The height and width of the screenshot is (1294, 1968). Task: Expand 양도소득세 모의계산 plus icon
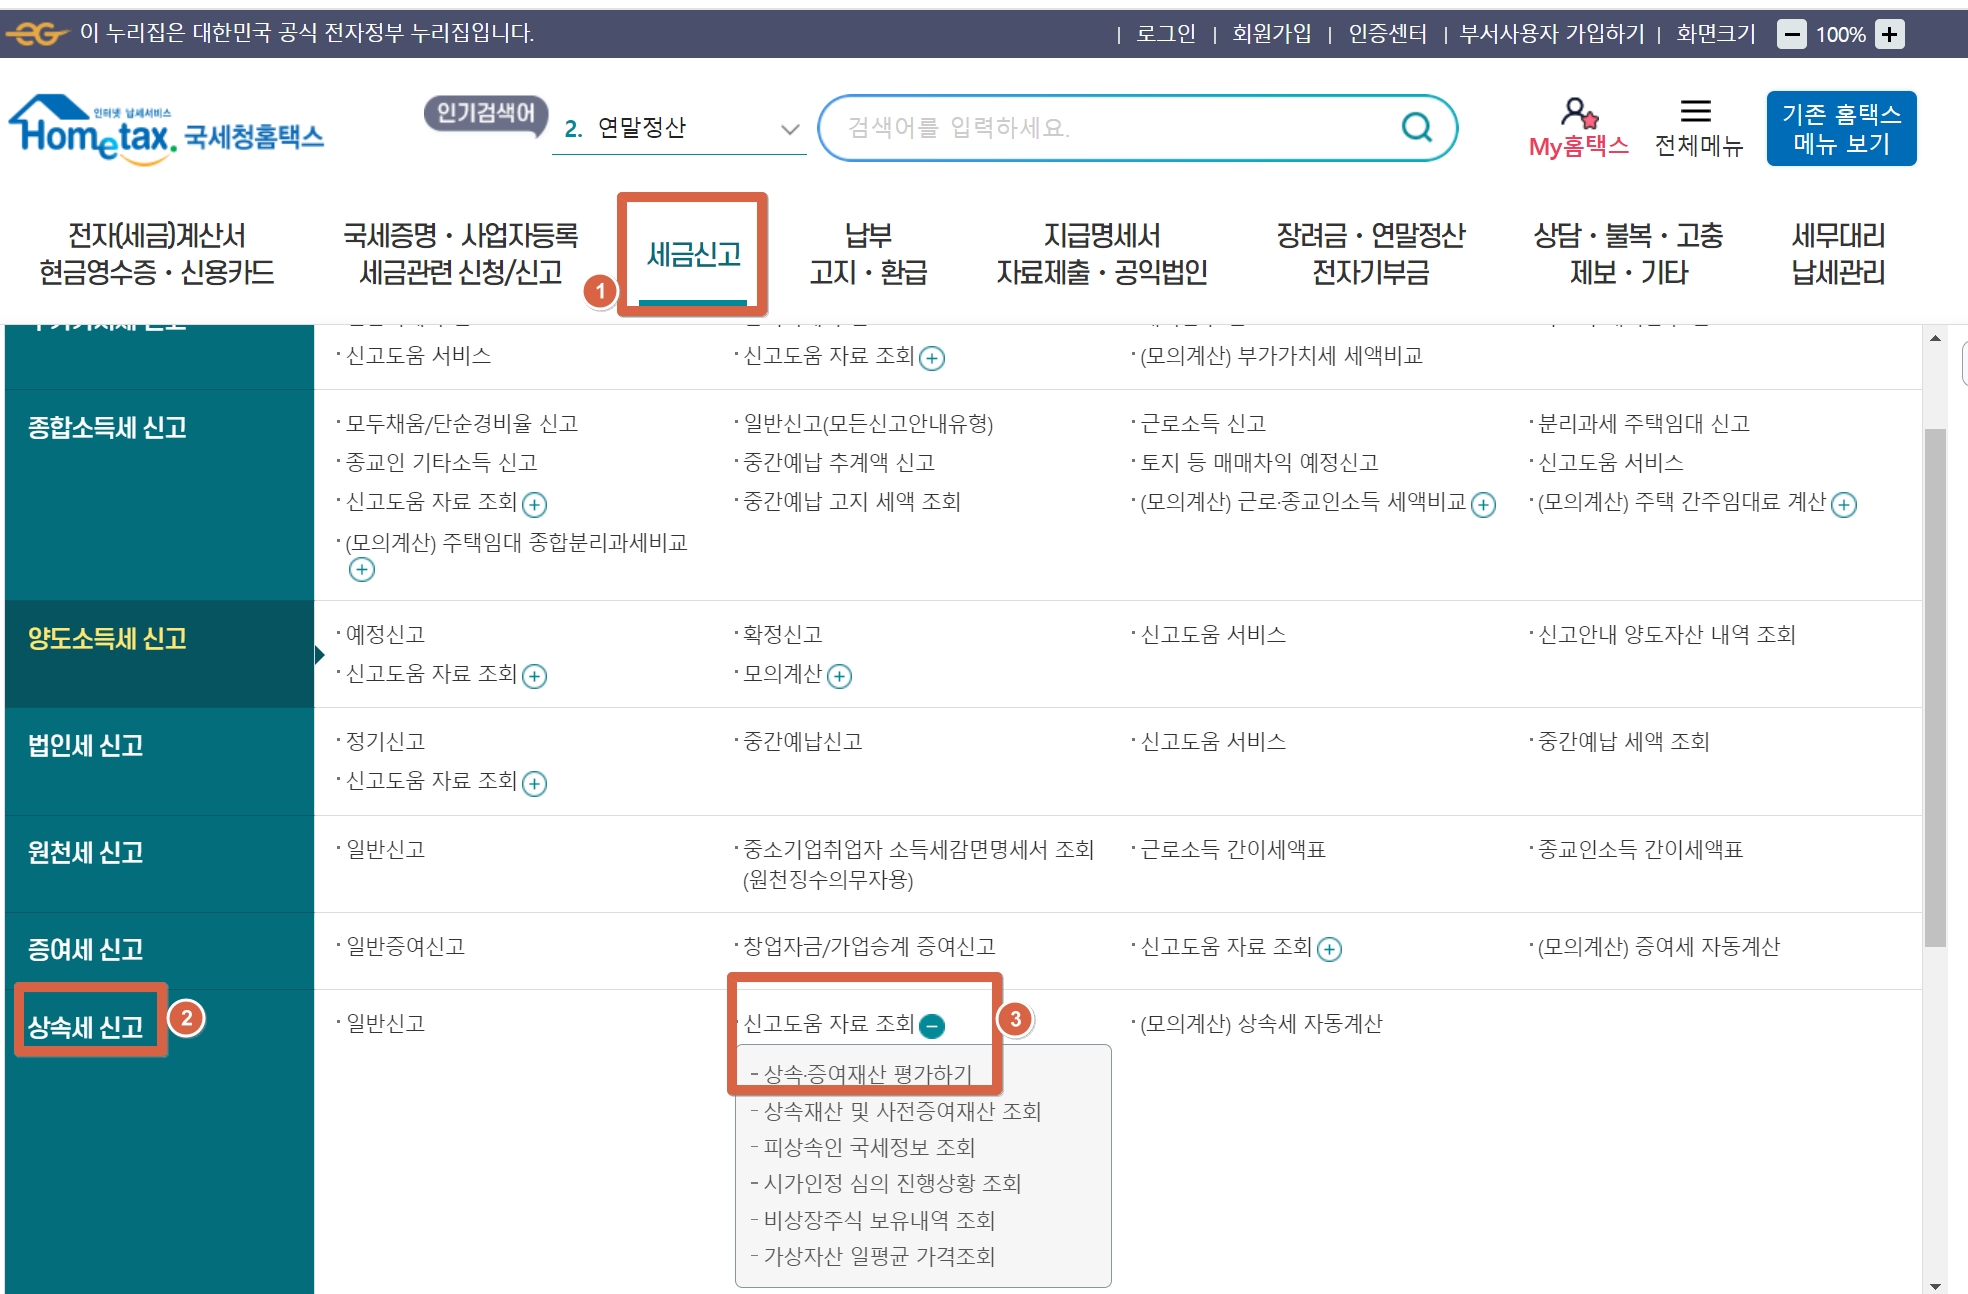(840, 677)
